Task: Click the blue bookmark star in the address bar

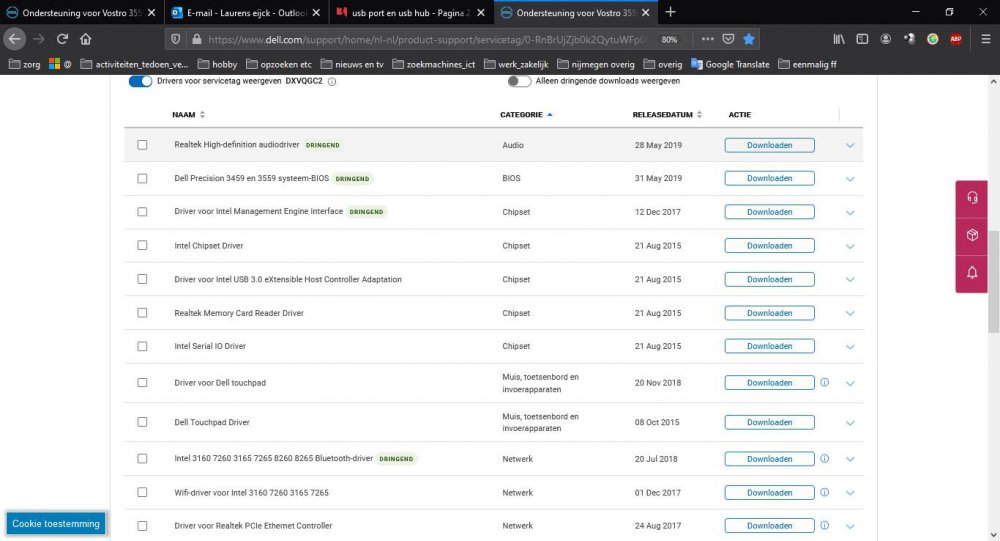Action: tap(749, 39)
